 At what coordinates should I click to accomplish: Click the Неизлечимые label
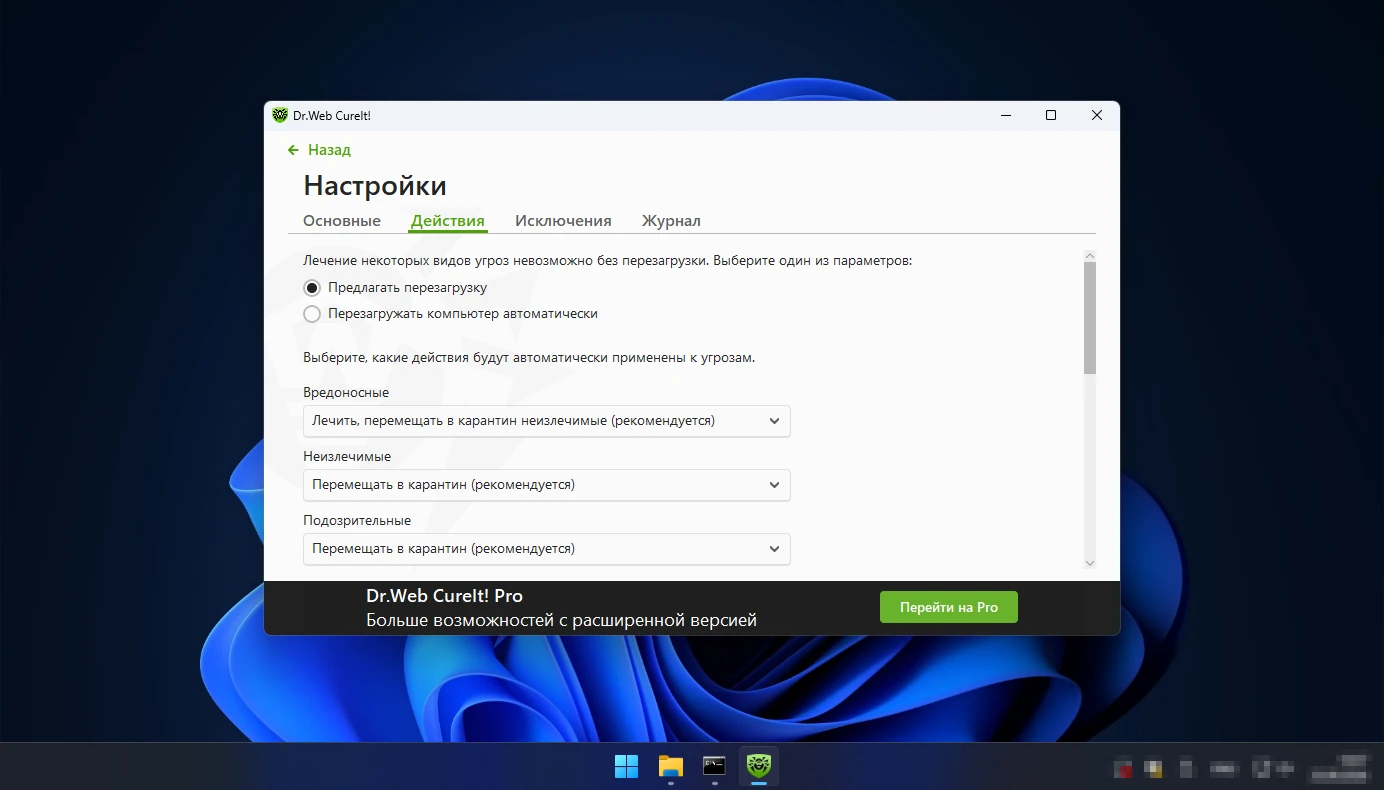[x=347, y=457]
